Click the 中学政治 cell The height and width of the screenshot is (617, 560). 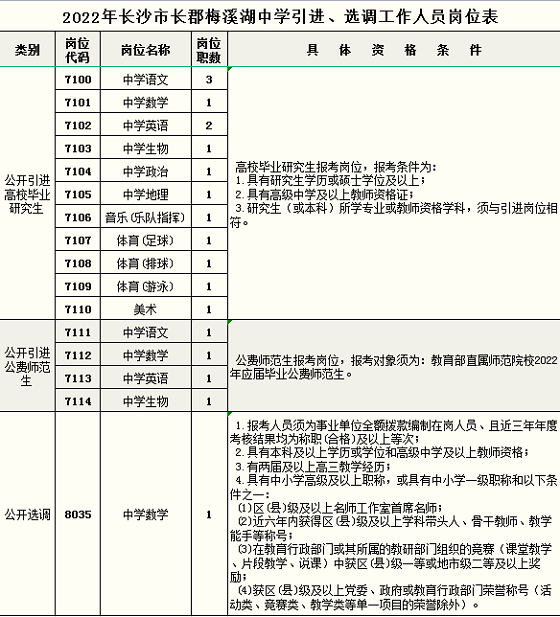coord(146,171)
